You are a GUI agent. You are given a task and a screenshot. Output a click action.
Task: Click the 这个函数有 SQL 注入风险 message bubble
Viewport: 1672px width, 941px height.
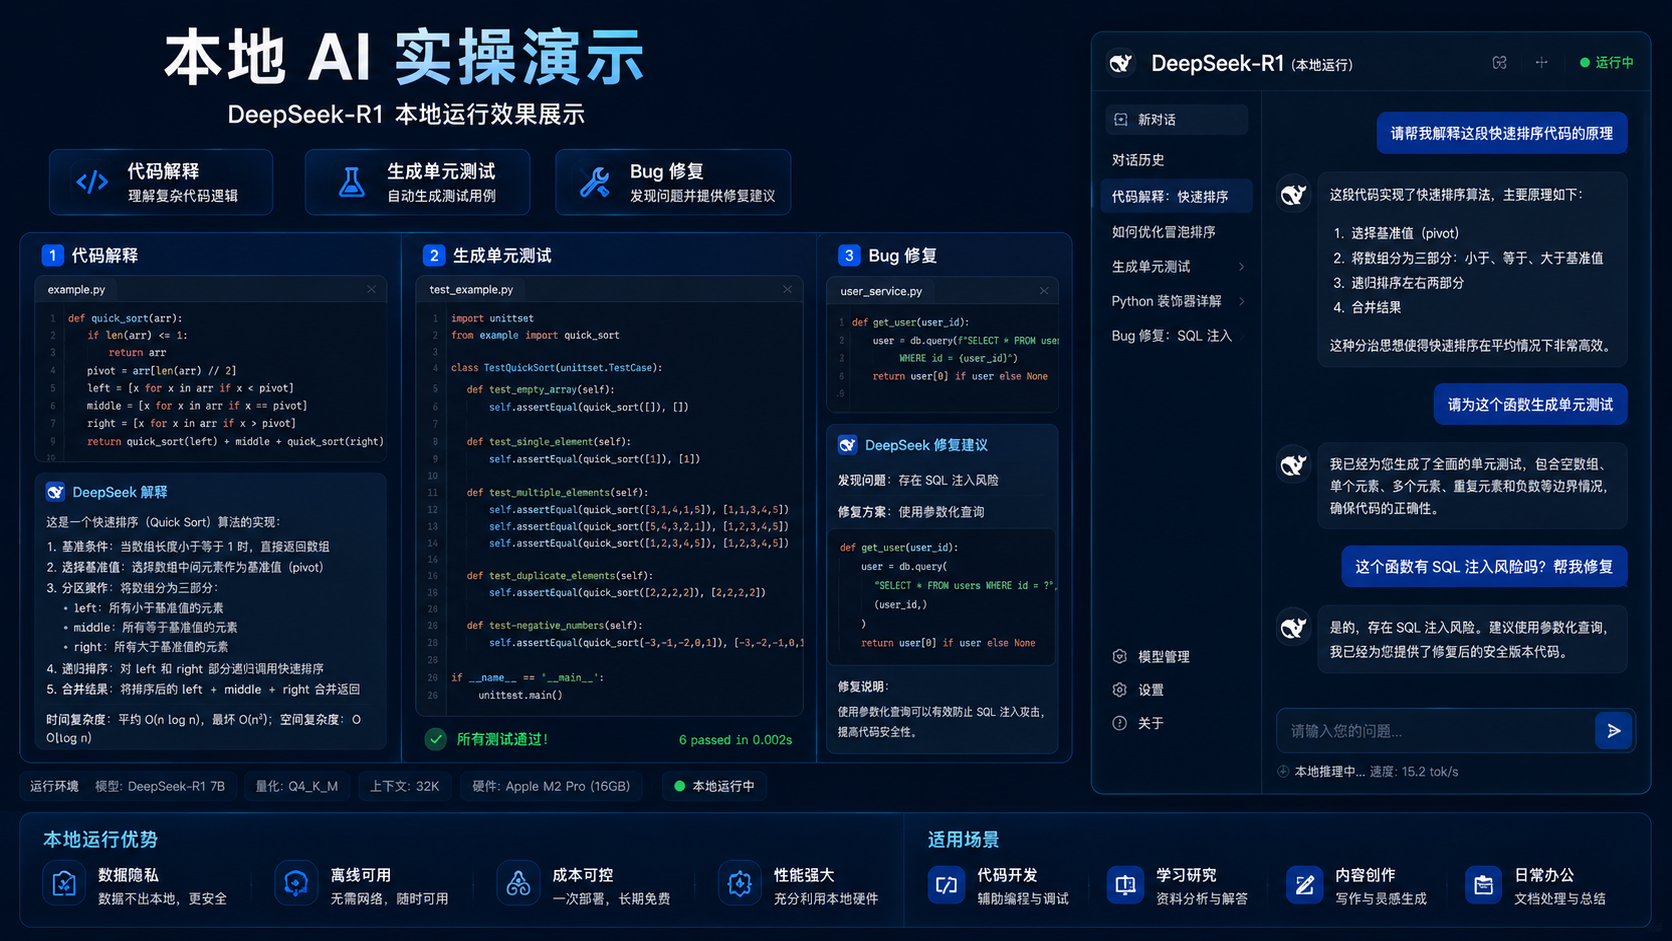[x=1484, y=566]
